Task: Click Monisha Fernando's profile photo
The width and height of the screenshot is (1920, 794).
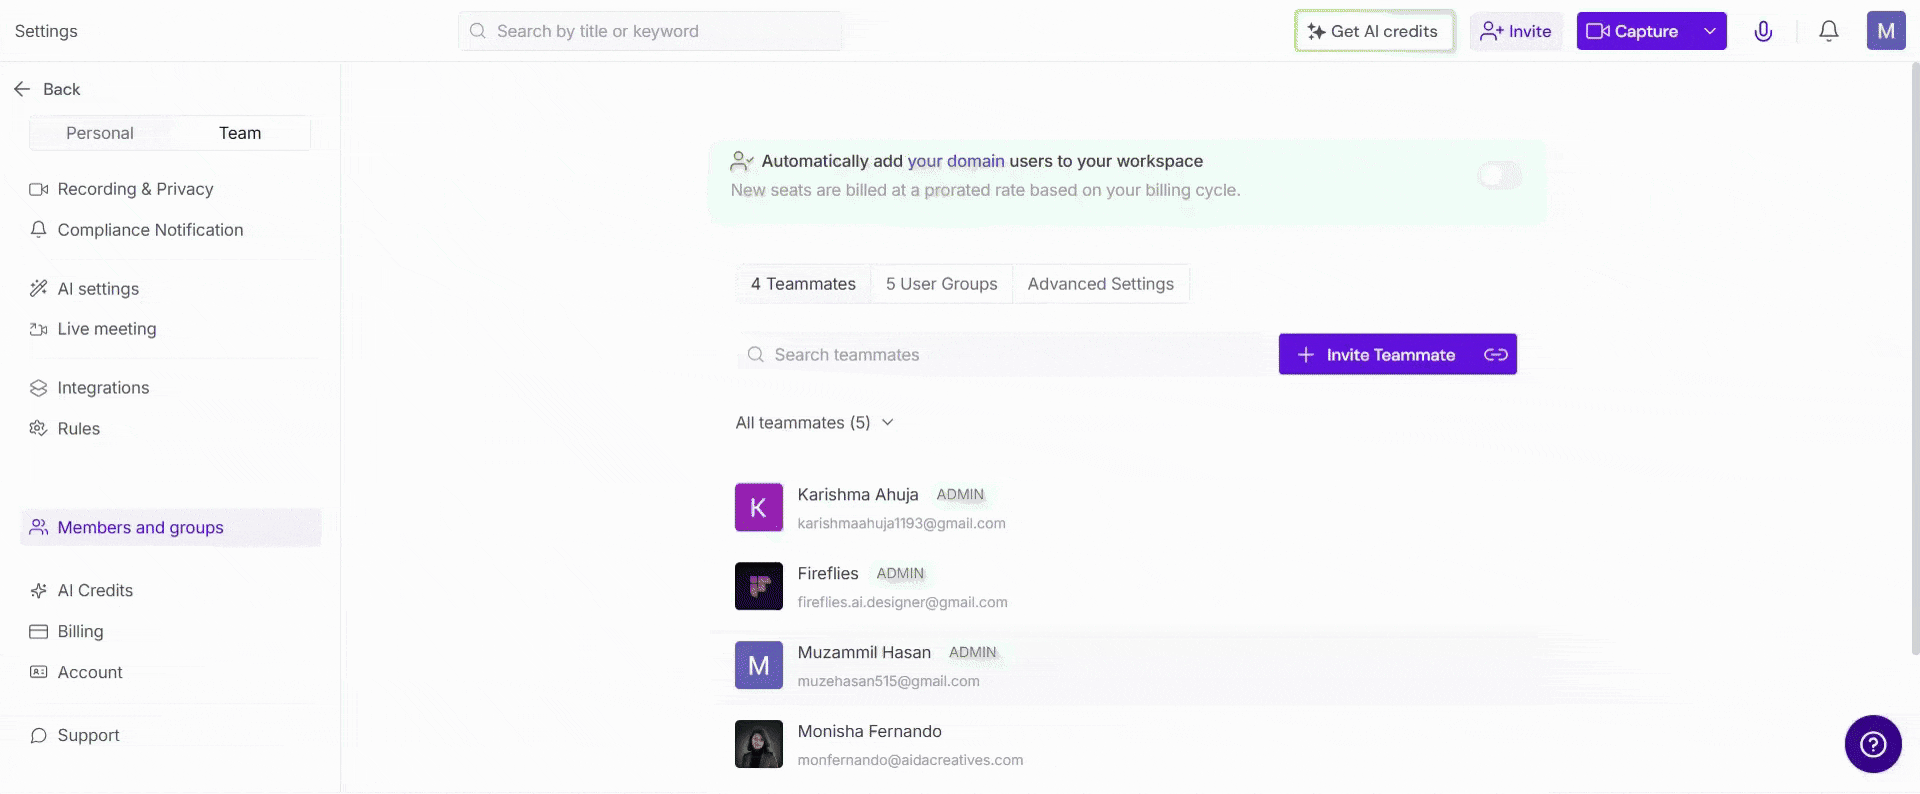Action: pos(759,744)
